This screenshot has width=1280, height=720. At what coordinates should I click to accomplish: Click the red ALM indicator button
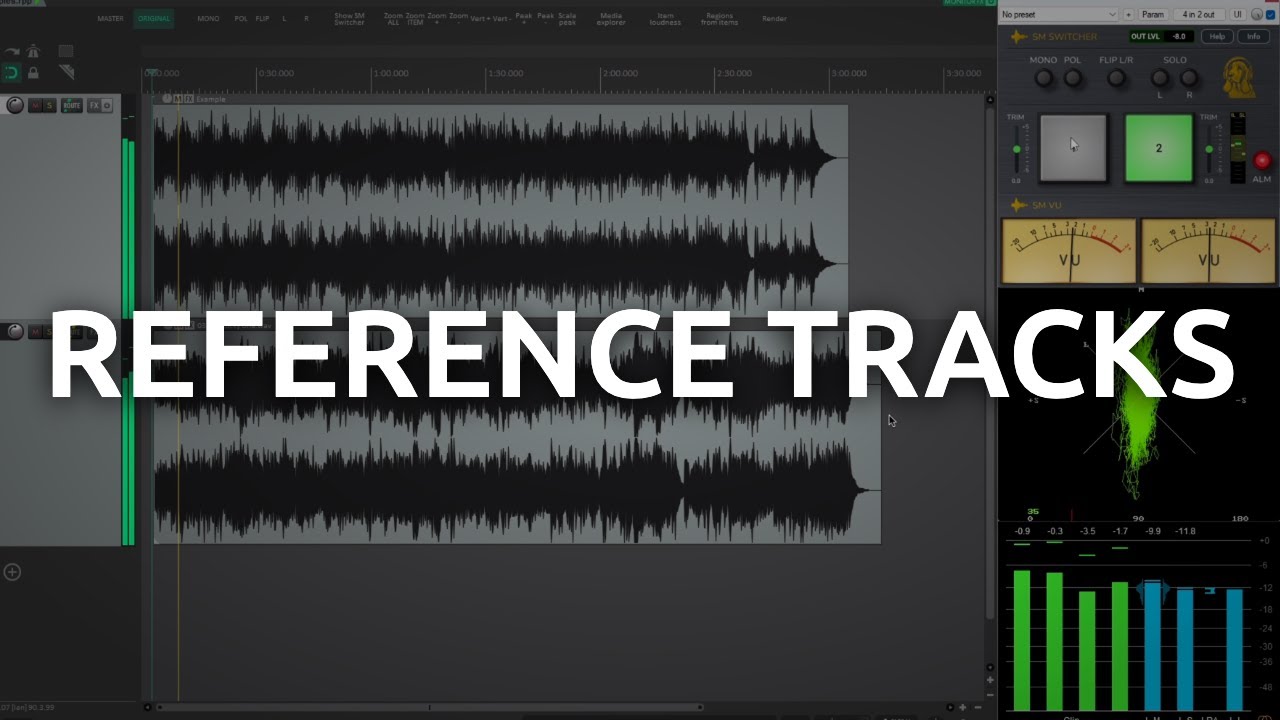(1262, 160)
